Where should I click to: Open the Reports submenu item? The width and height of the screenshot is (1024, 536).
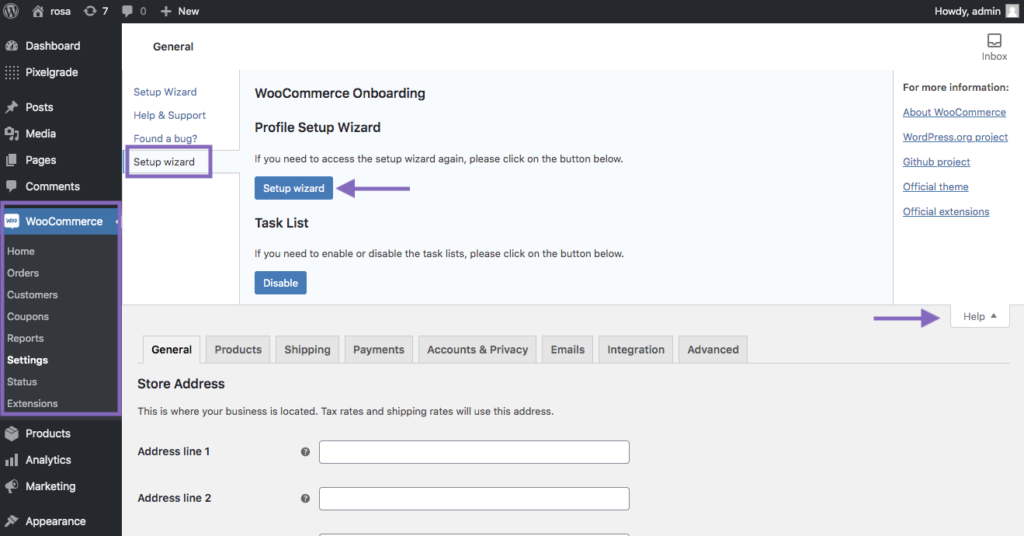(25, 338)
